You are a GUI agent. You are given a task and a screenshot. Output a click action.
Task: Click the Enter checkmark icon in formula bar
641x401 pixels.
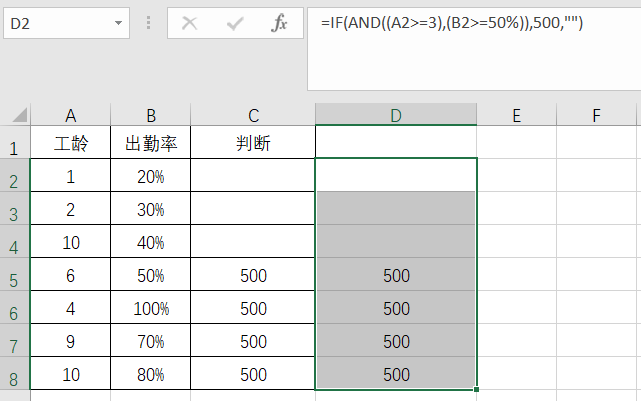coord(235,23)
